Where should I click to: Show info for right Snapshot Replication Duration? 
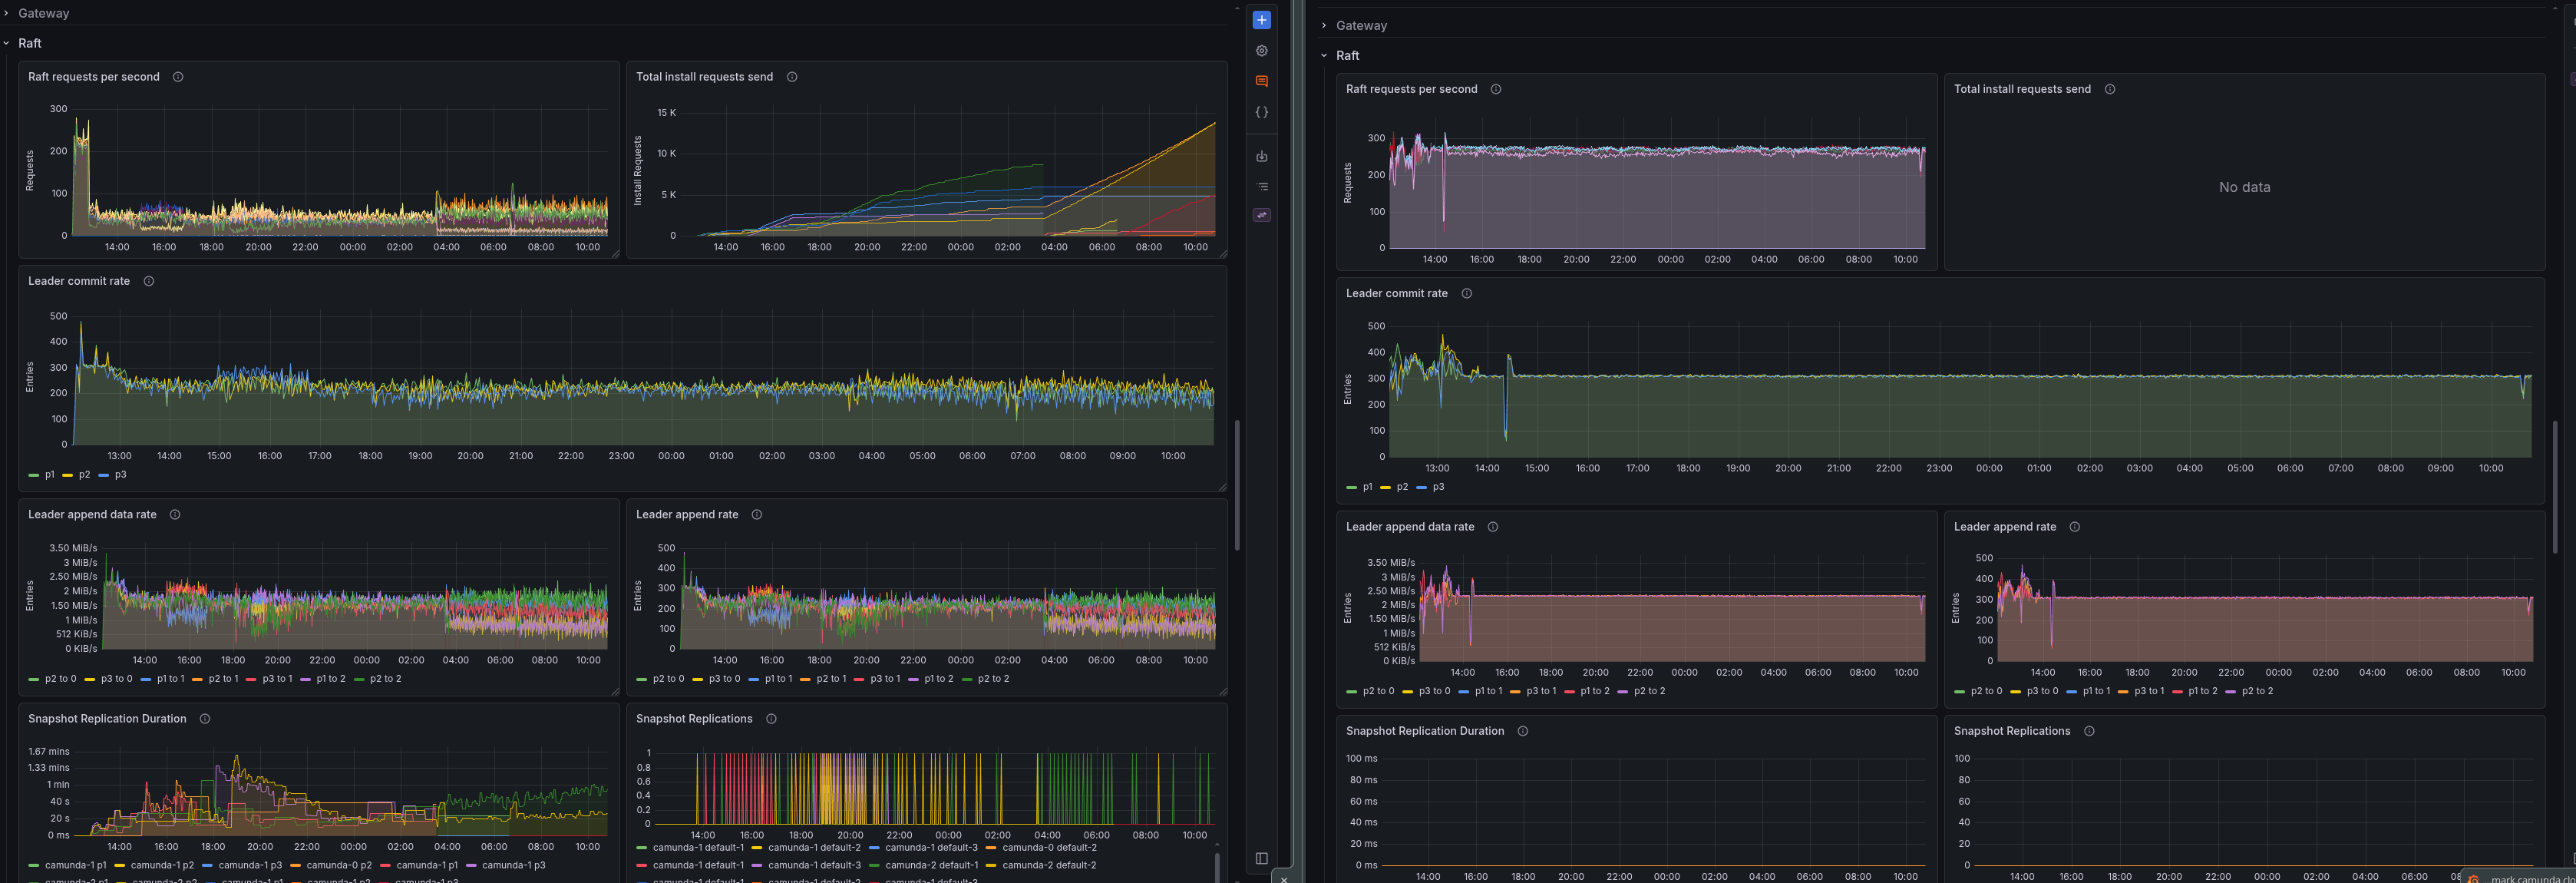pyautogui.click(x=1523, y=731)
